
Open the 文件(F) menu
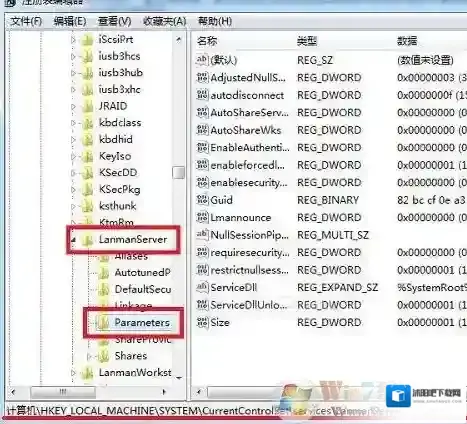point(26,22)
